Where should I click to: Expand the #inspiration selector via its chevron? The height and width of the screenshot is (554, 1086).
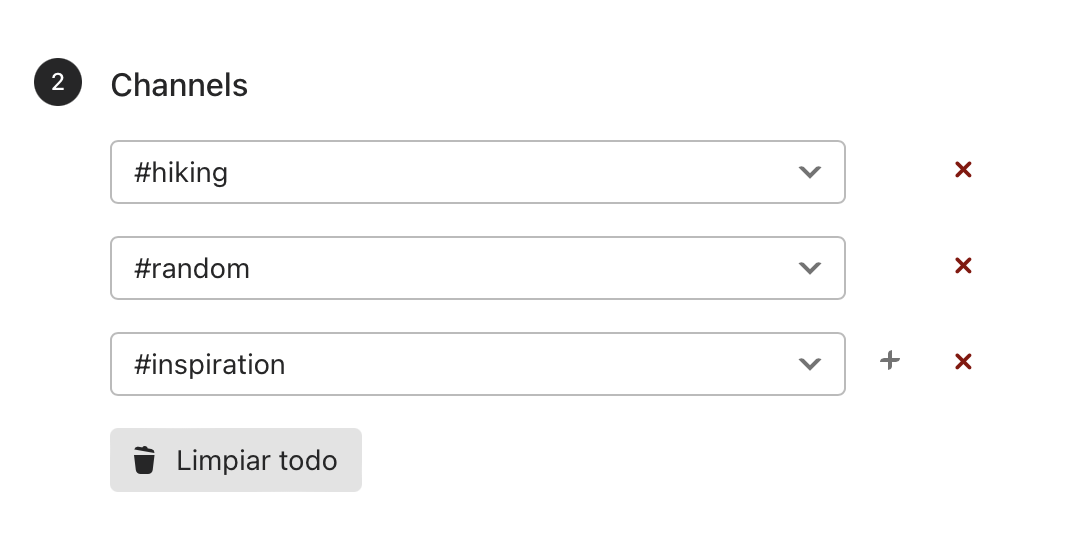pos(810,364)
